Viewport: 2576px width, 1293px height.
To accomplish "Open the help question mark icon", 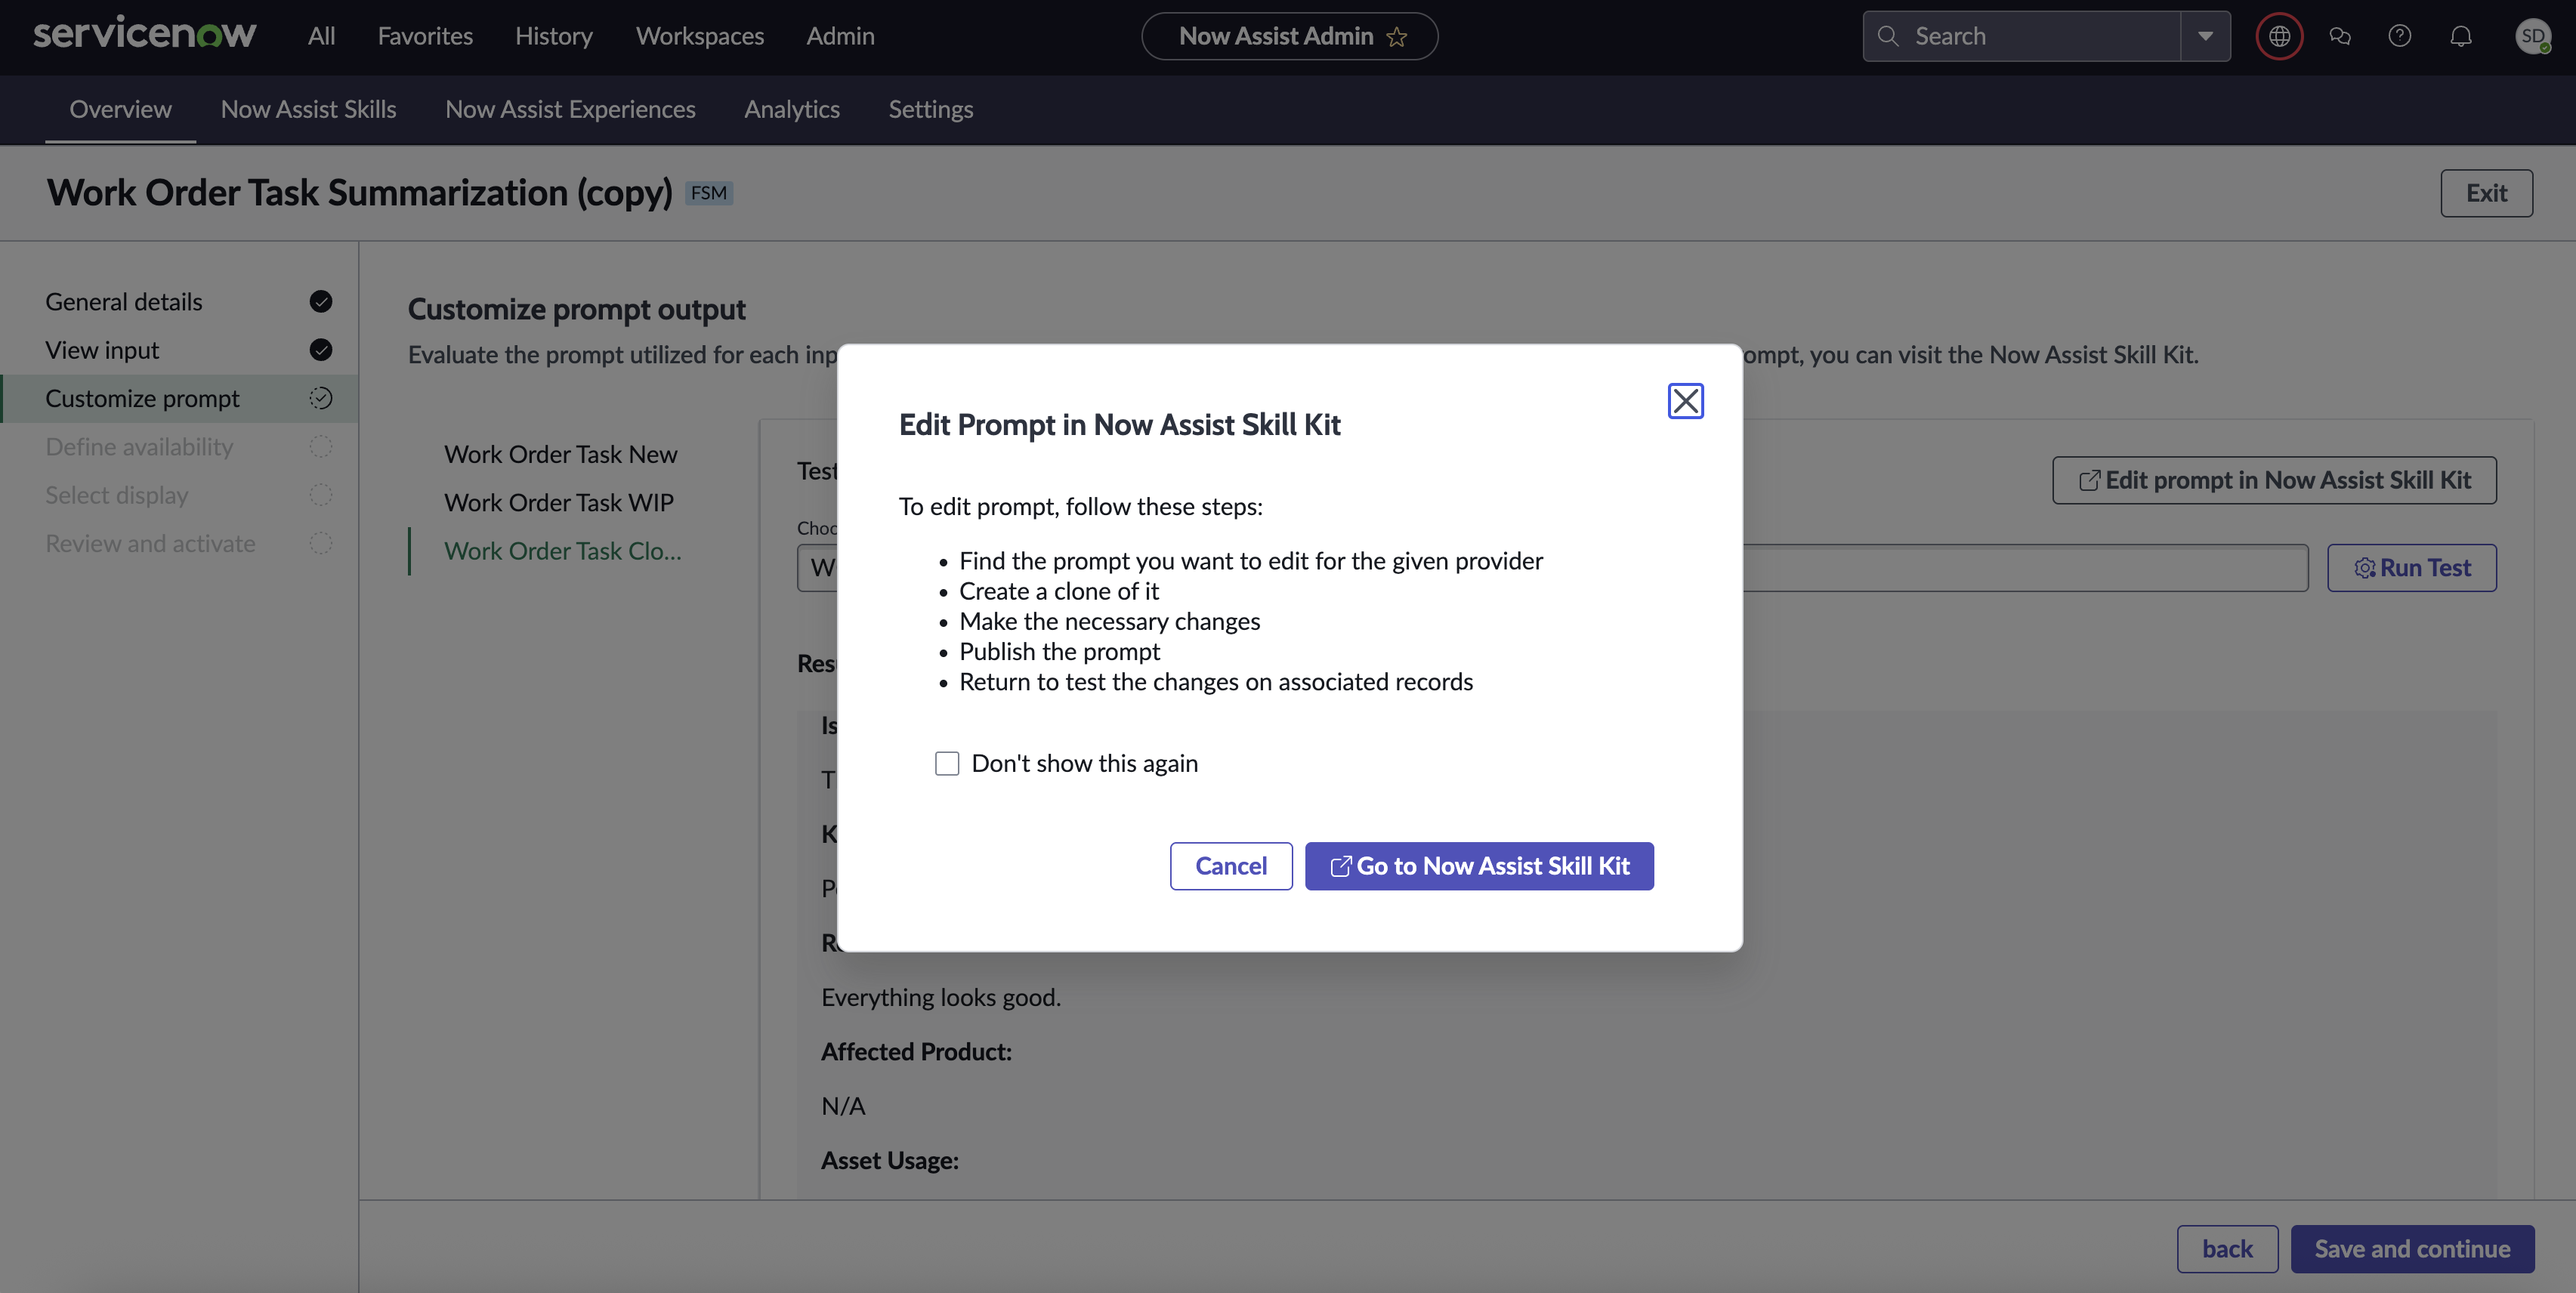I will (2400, 36).
